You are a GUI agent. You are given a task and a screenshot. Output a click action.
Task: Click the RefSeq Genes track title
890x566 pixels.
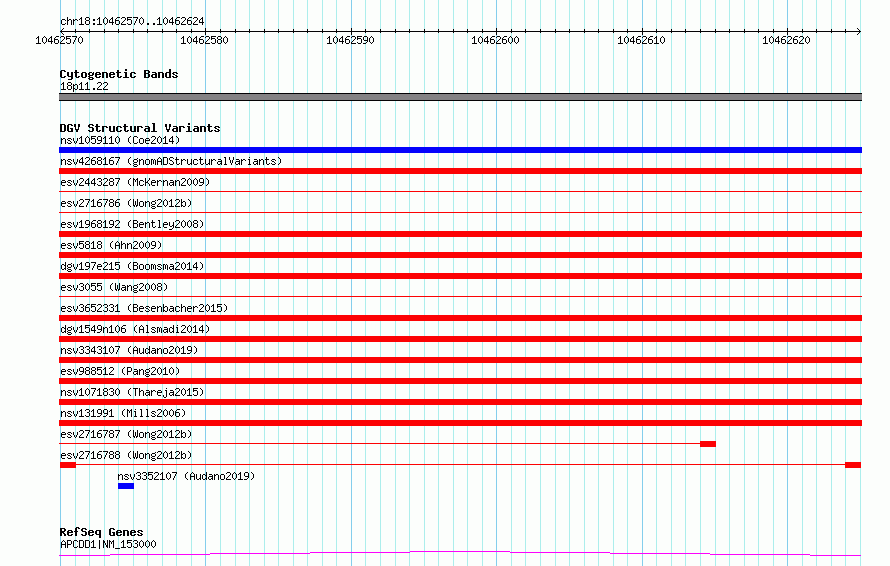pos(101,532)
